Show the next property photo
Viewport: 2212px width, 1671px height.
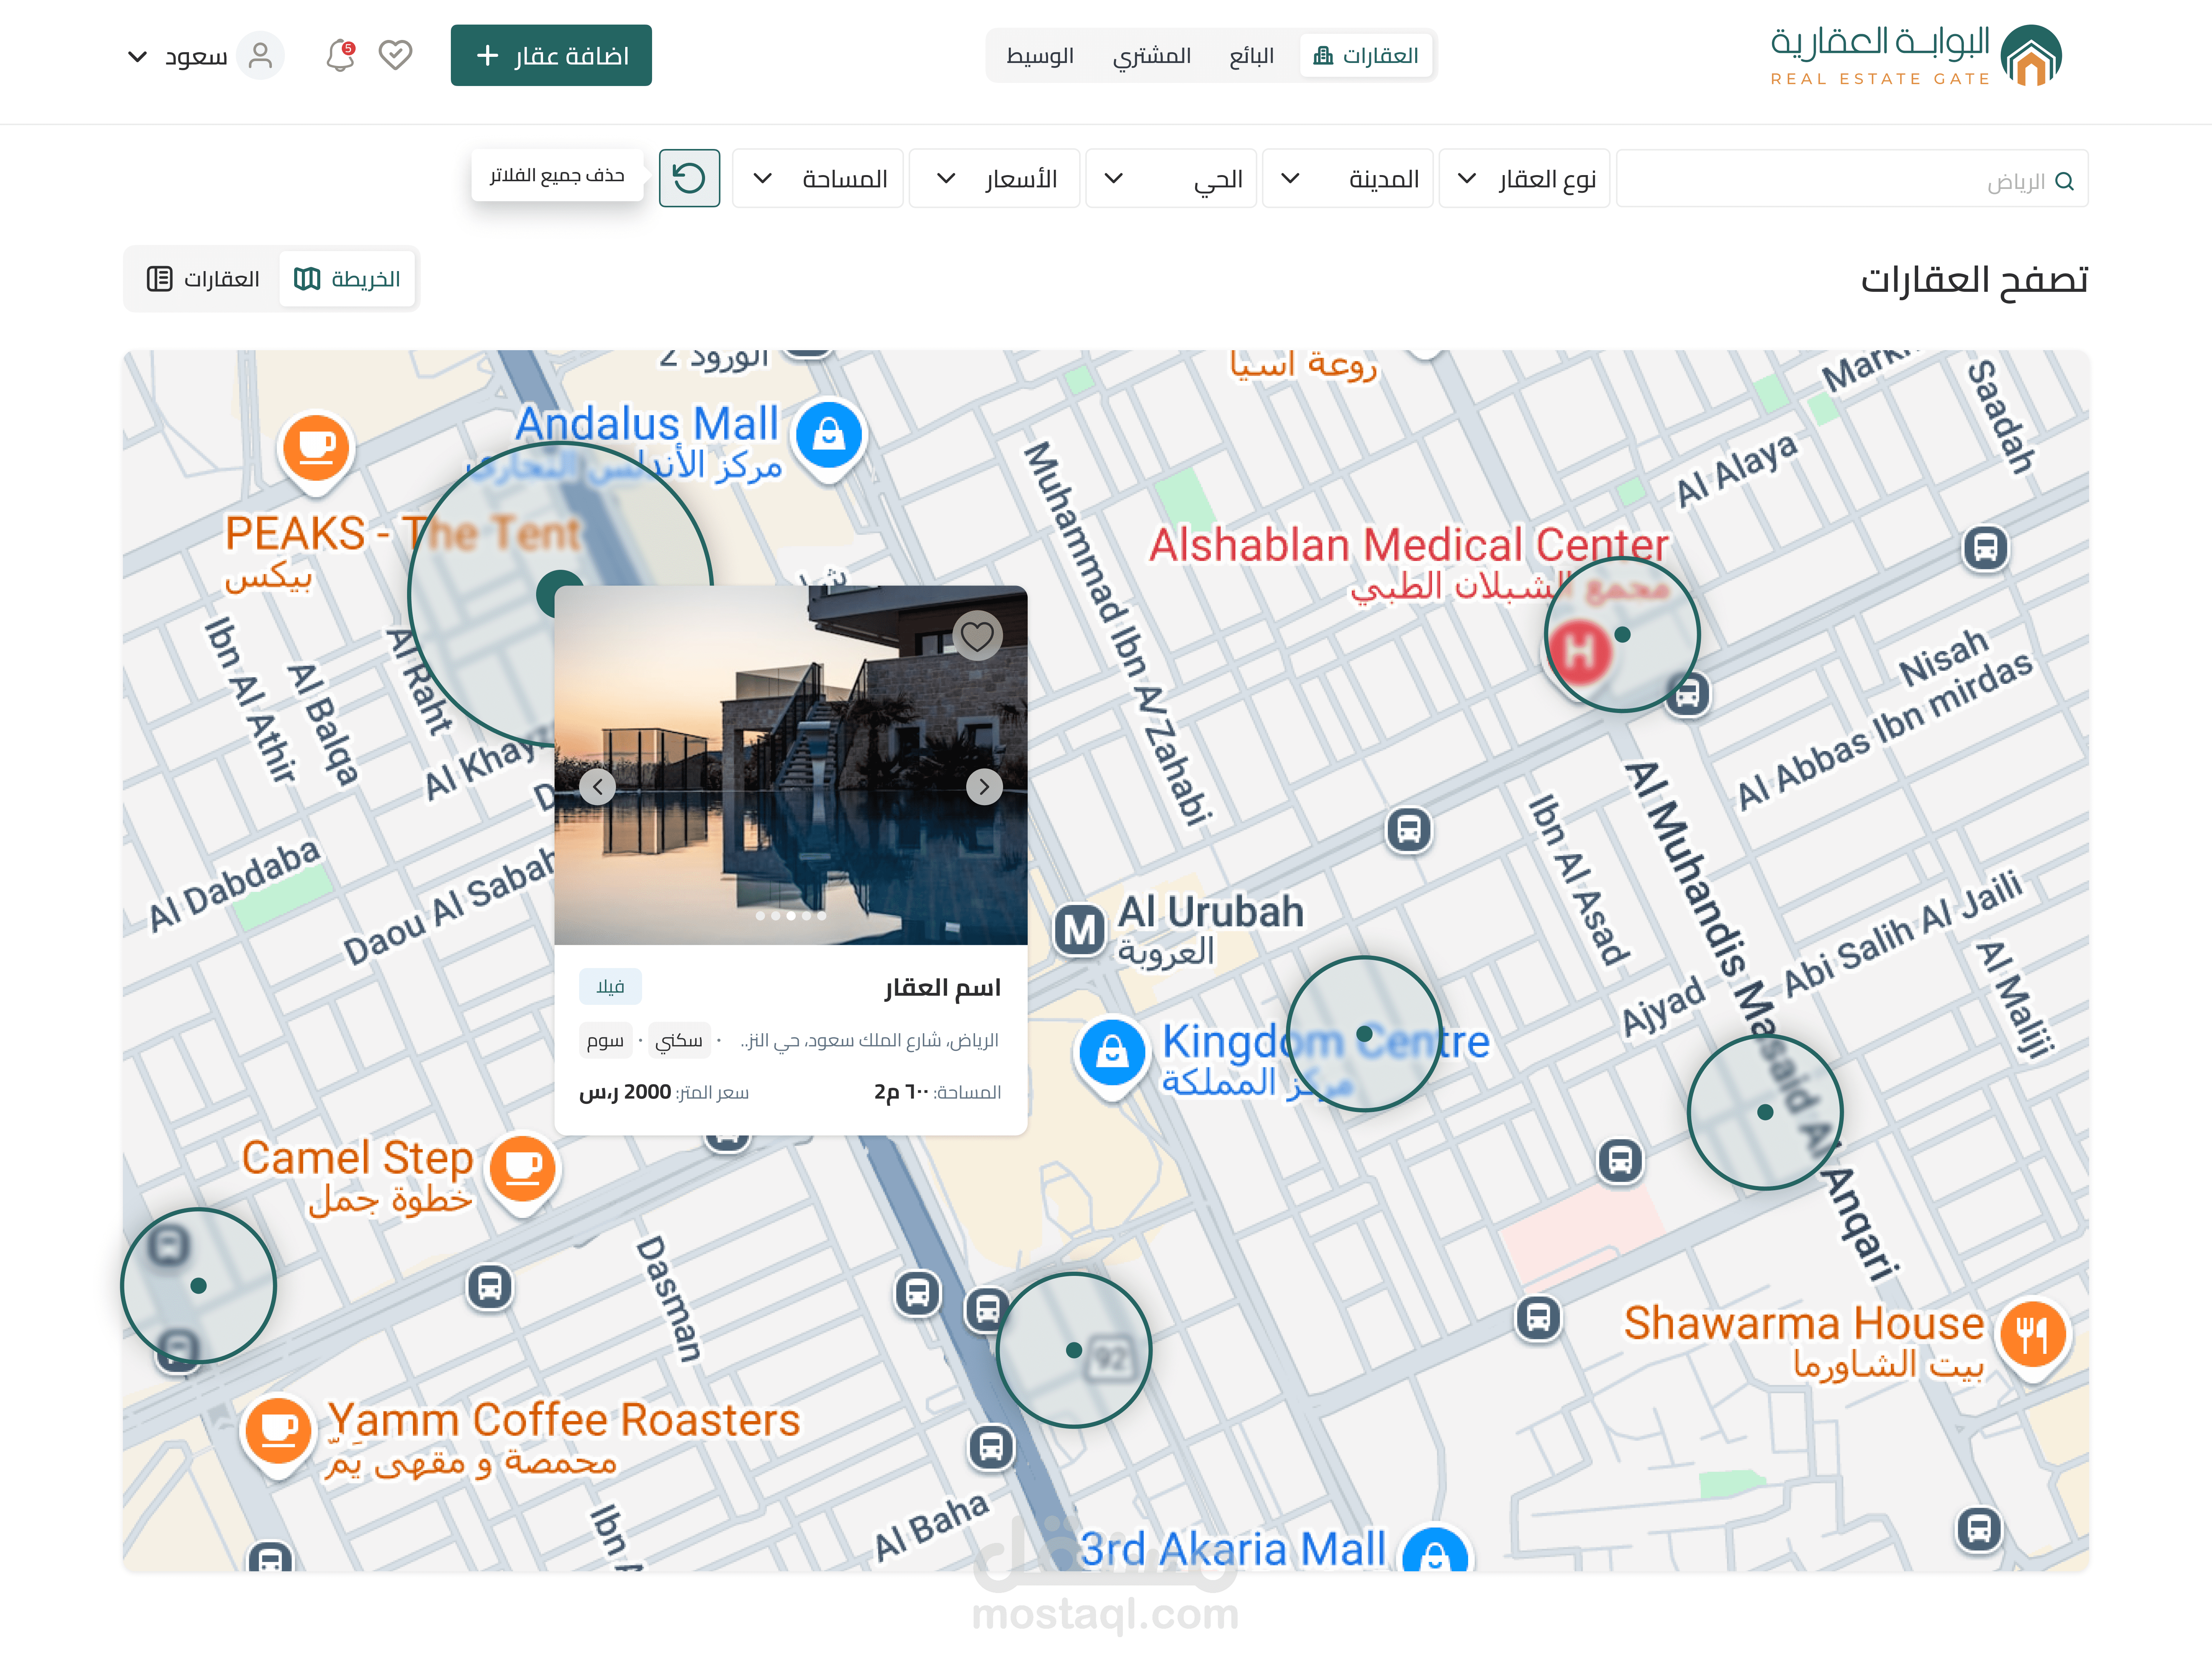coord(984,787)
